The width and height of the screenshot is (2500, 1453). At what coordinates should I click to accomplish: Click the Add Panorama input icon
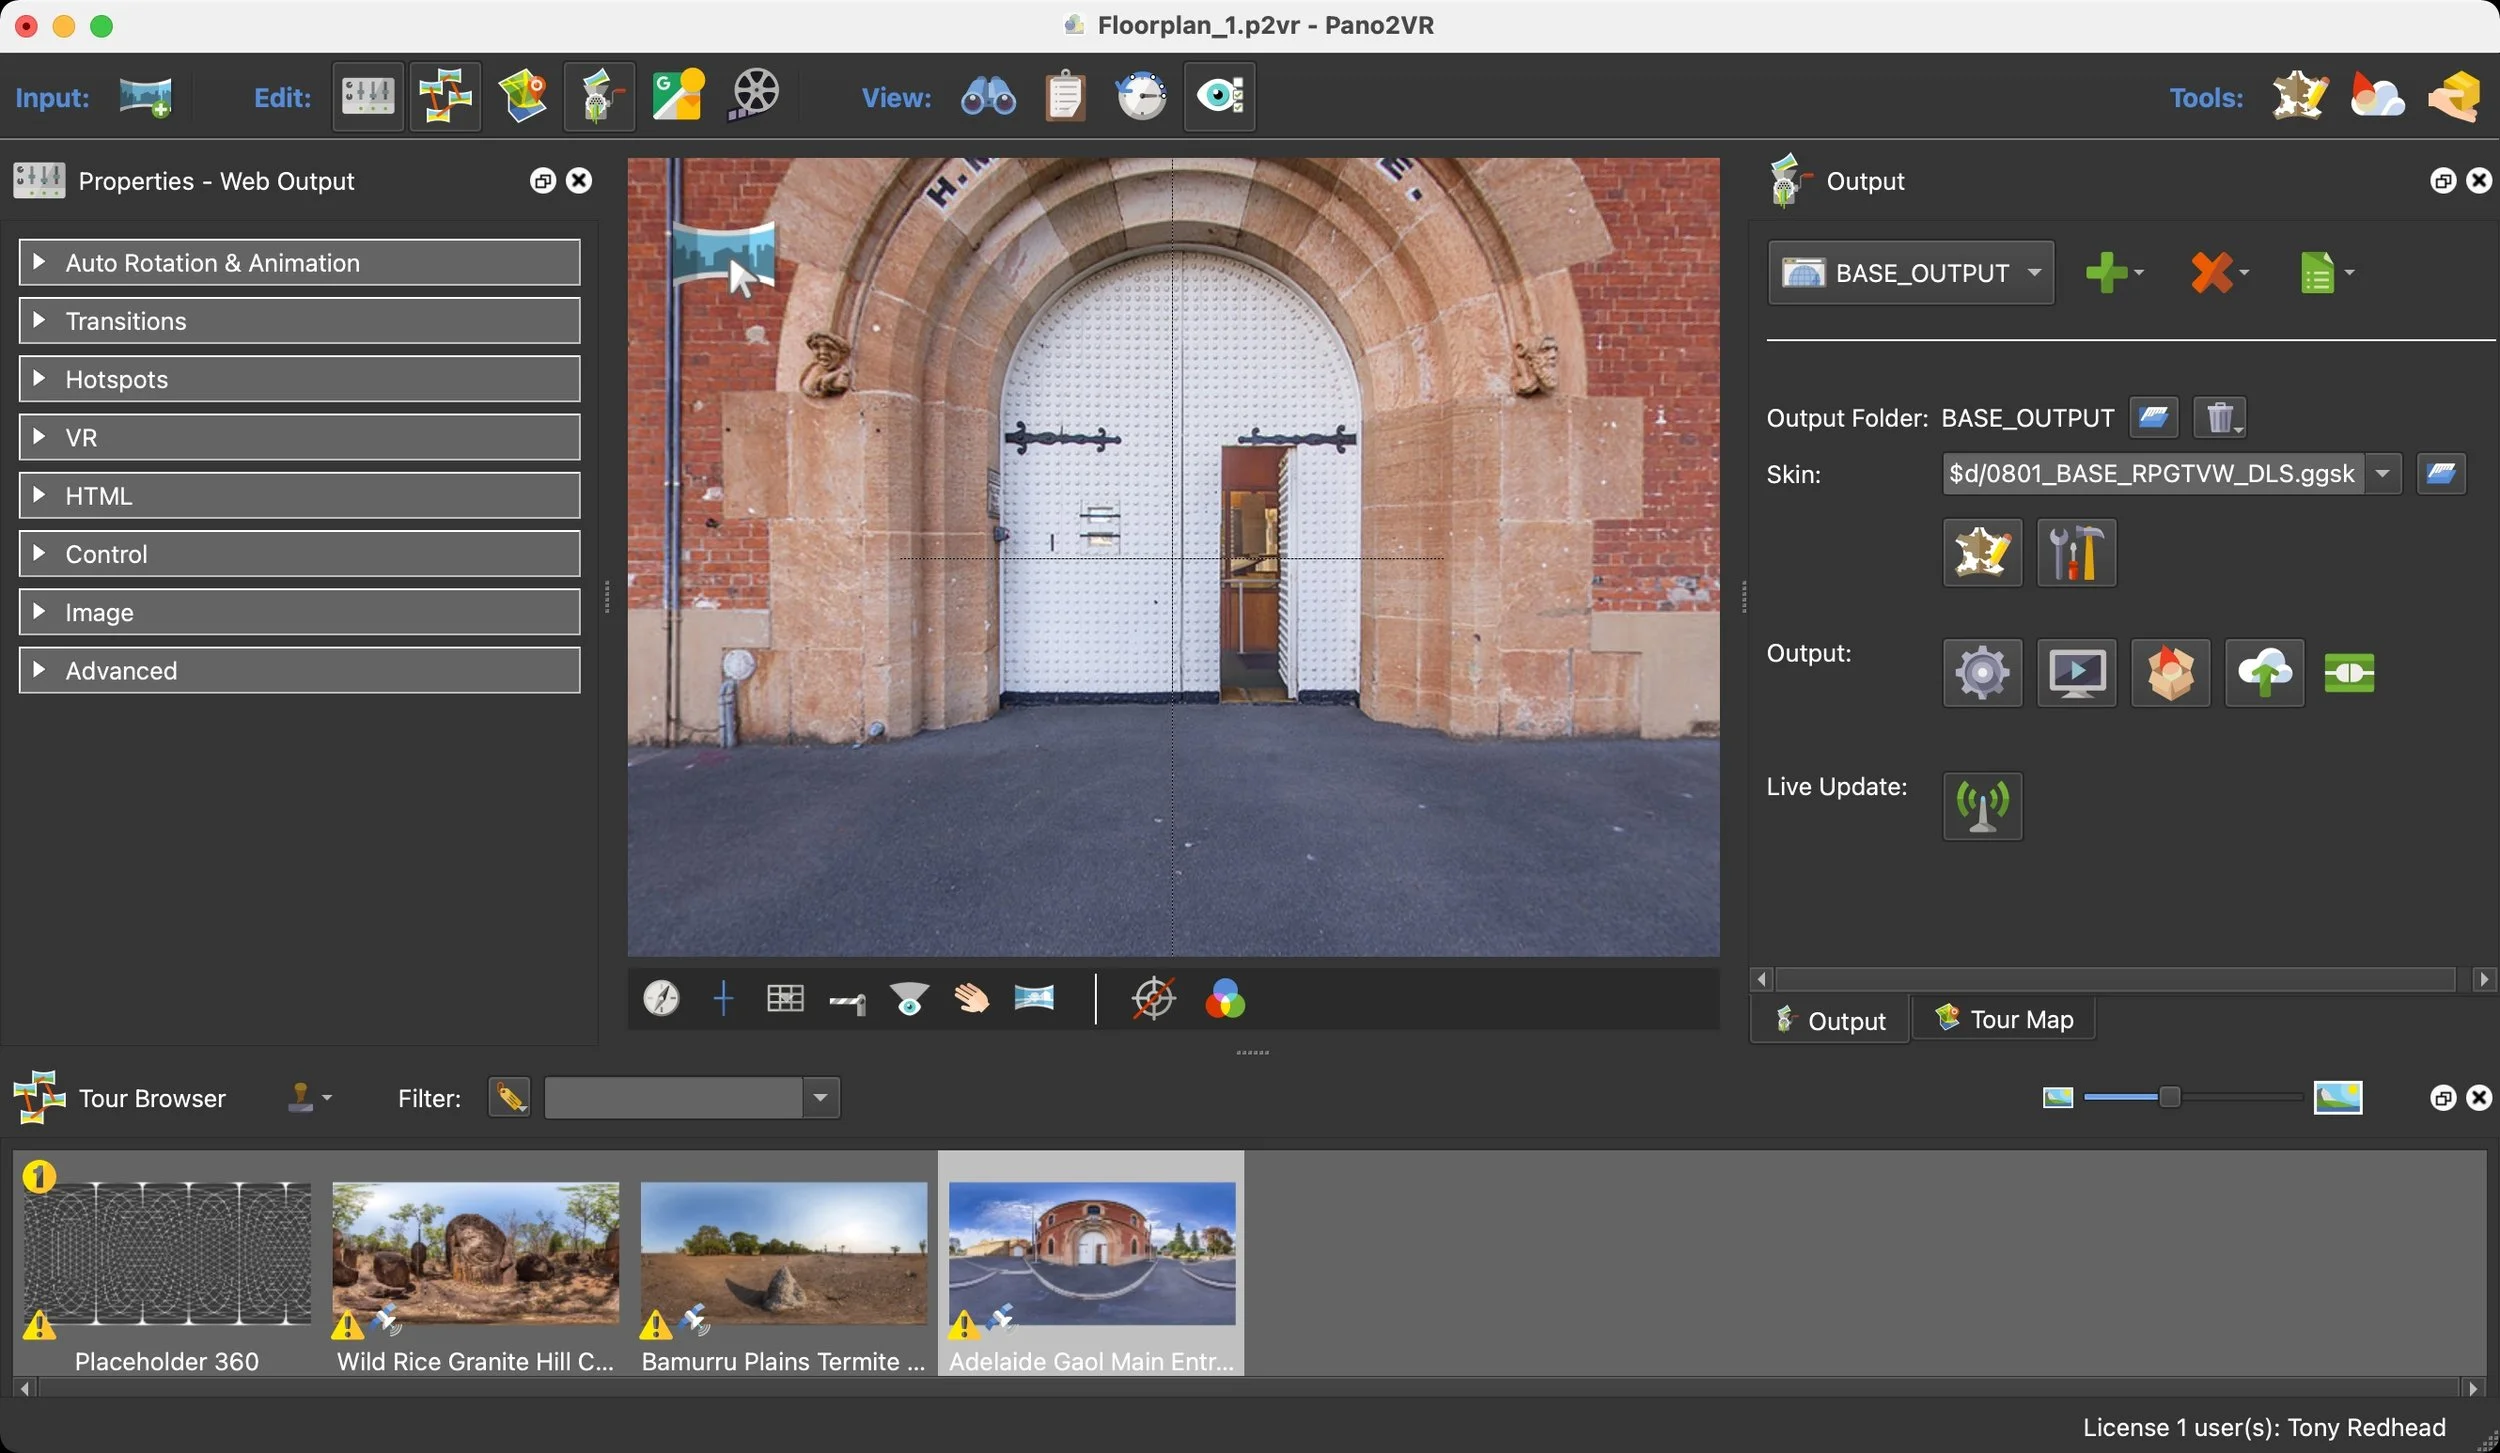[x=145, y=97]
